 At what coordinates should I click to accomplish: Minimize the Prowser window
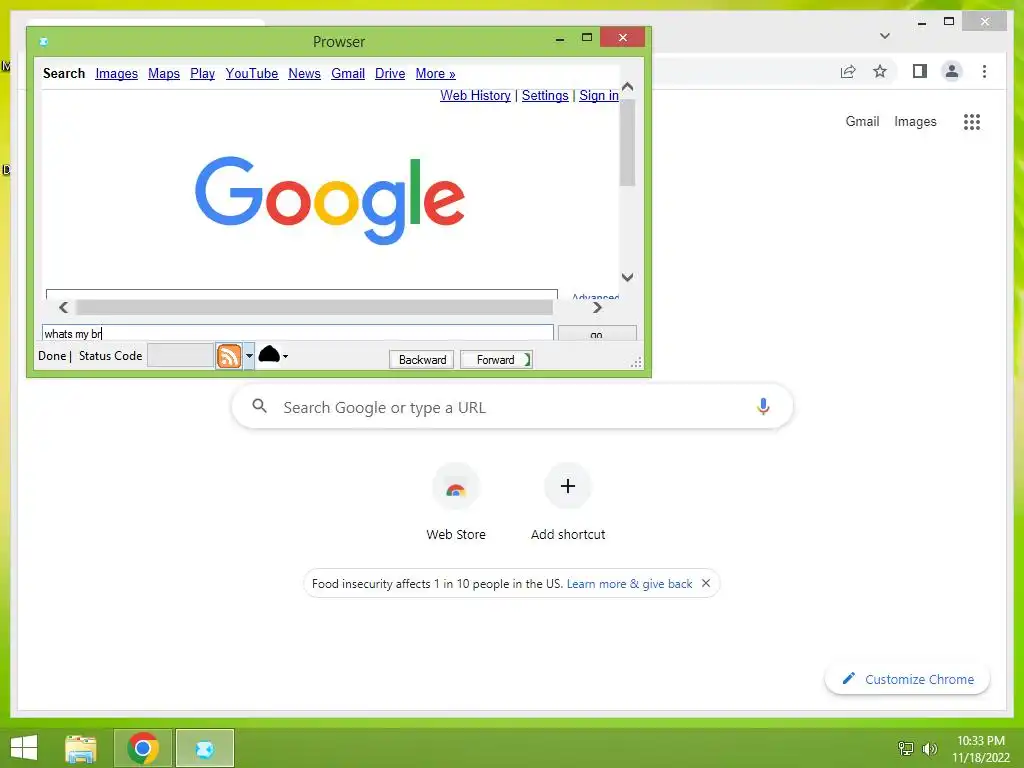click(560, 39)
